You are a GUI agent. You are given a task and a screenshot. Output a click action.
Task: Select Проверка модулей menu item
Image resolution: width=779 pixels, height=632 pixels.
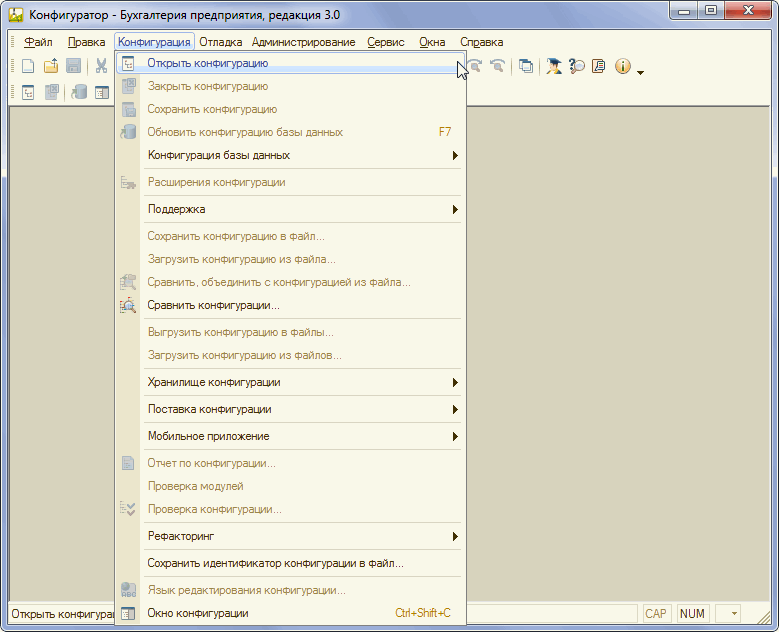click(291, 486)
